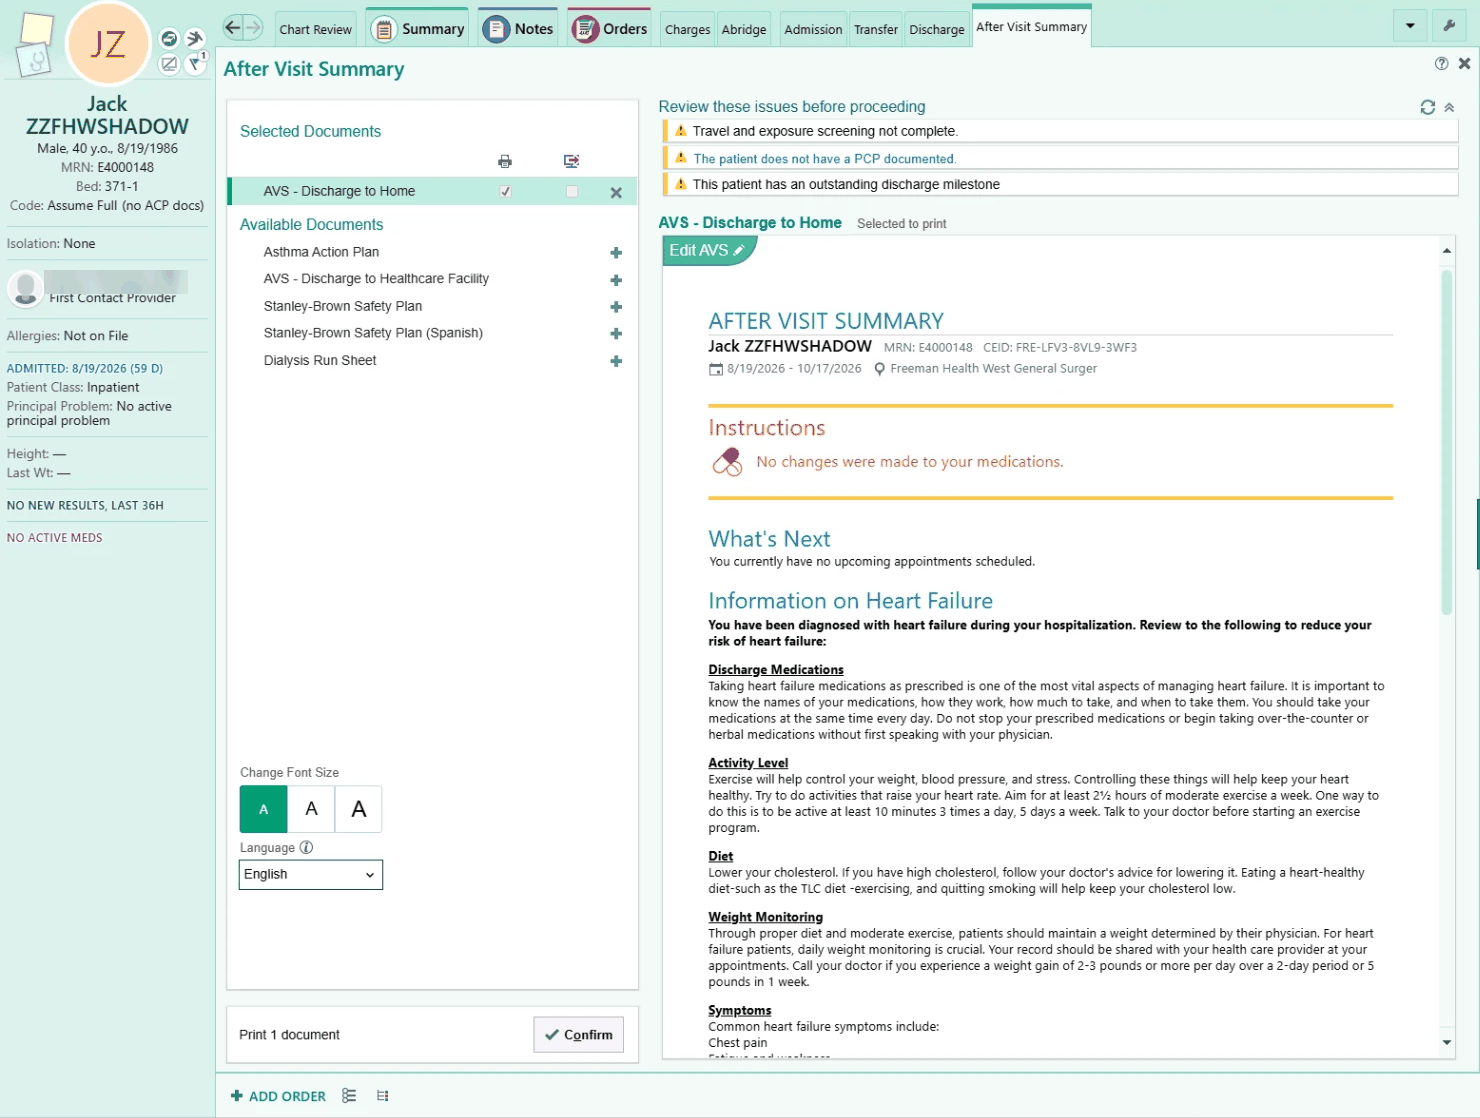Select the medium font size A
Viewport: 1480px width, 1118px height.
click(311, 809)
